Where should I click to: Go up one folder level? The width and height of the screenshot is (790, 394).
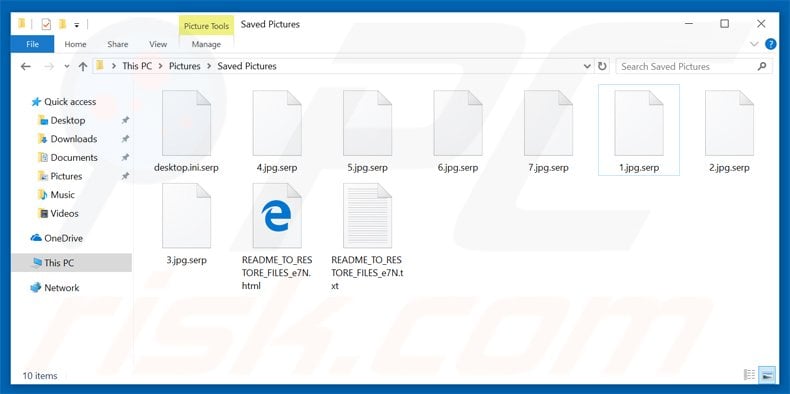[x=83, y=67]
